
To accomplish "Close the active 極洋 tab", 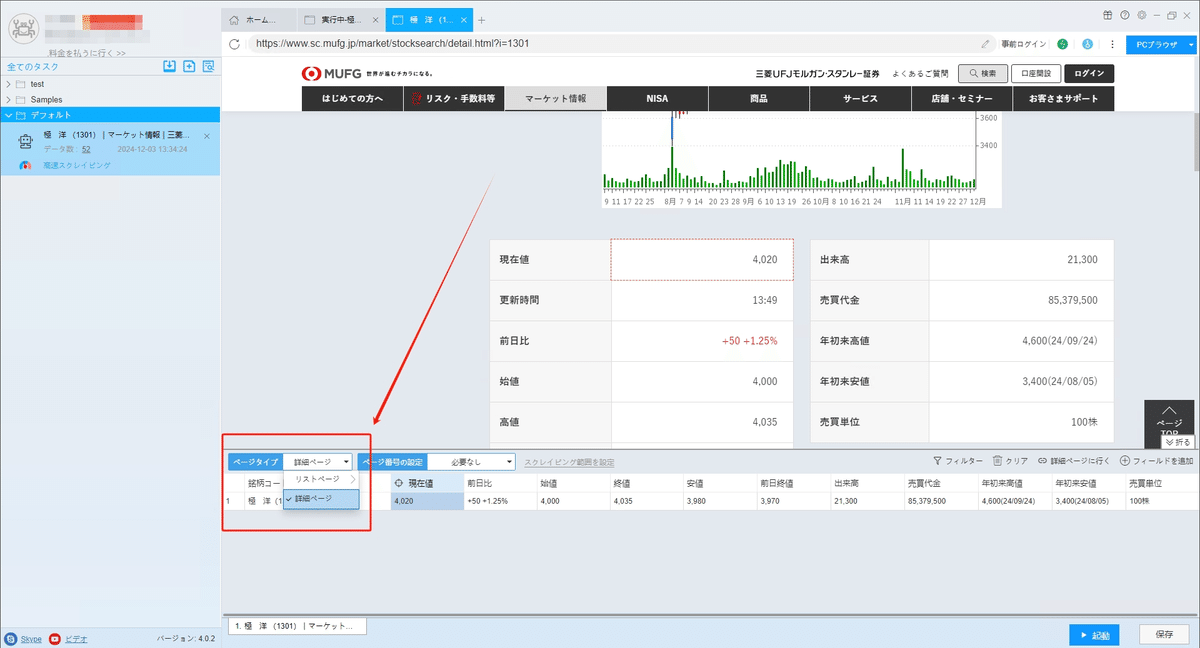I will [x=463, y=20].
